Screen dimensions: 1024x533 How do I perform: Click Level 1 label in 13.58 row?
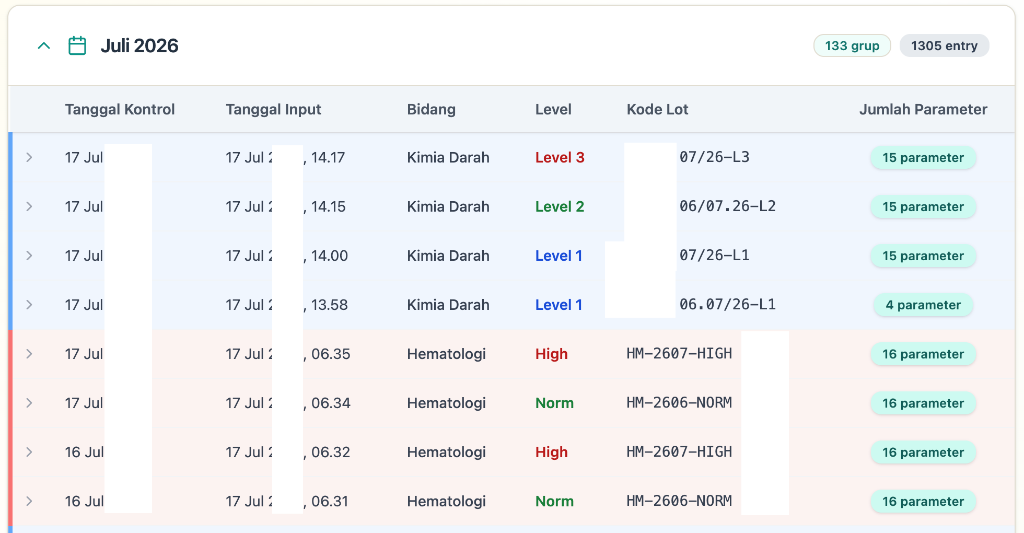coord(558,304)
